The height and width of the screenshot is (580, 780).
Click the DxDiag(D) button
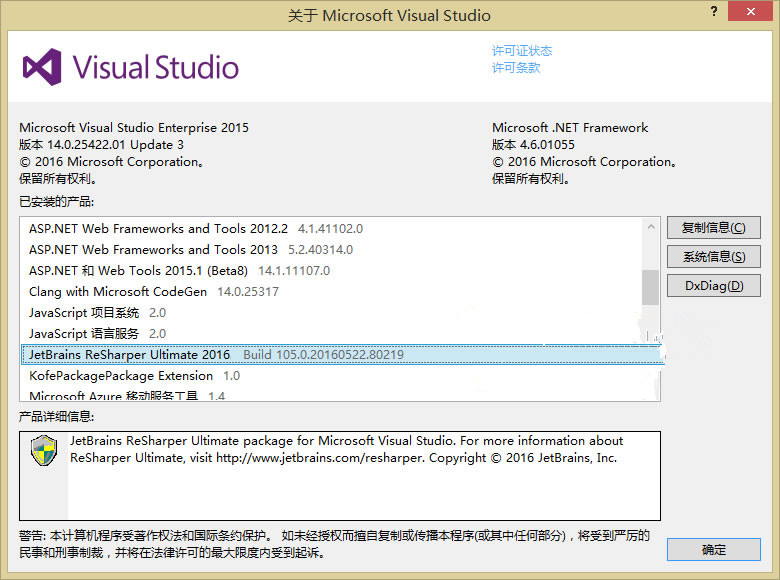[713, 286]
